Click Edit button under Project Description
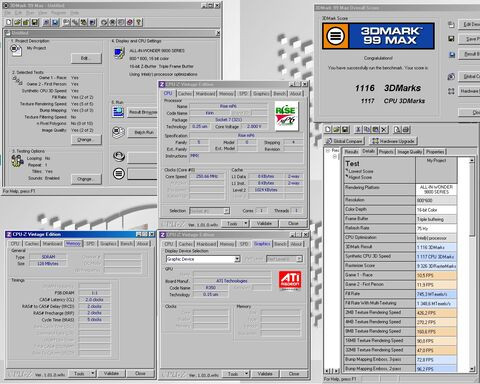 86,58
